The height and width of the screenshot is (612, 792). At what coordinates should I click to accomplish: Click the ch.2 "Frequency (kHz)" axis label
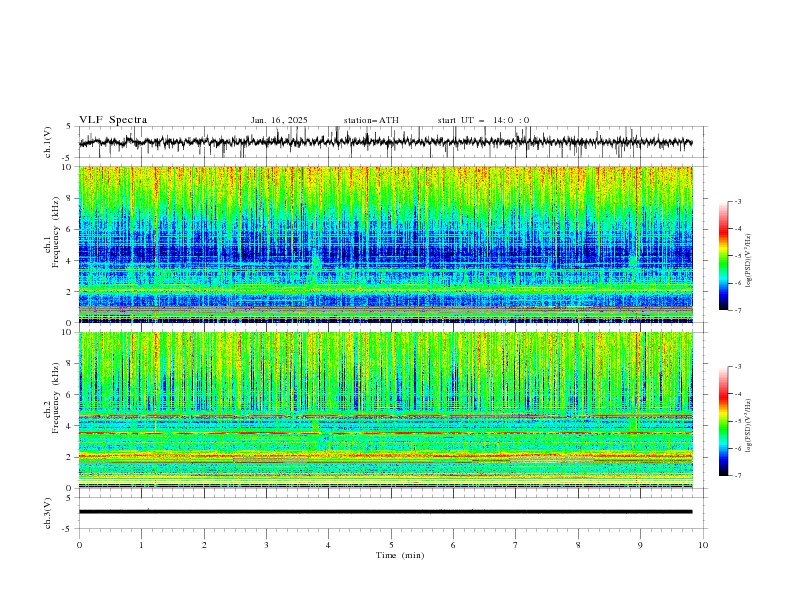56,397
